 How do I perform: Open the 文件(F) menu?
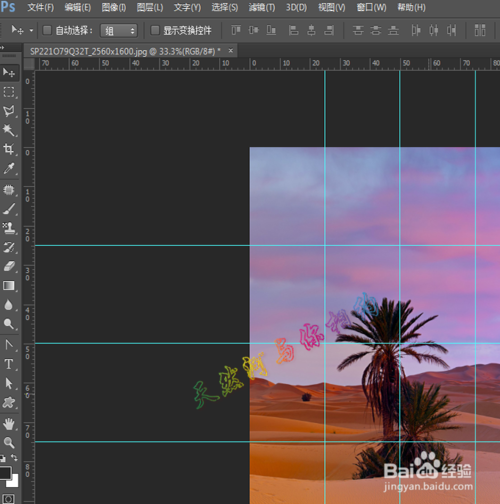(x=40, y=7)
